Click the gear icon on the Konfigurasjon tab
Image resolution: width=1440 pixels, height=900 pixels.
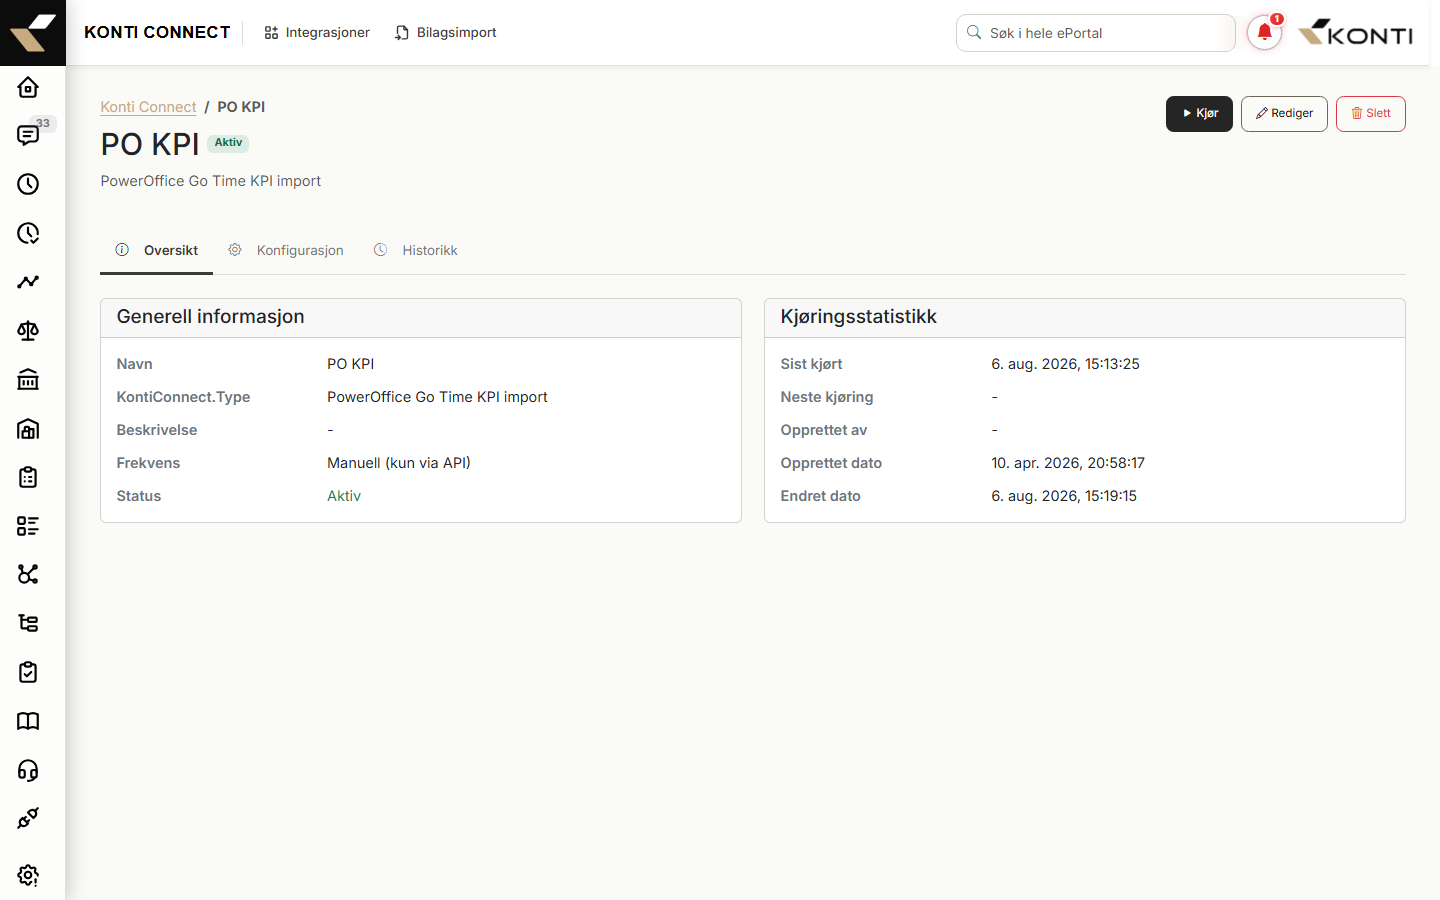coord(235,250)
